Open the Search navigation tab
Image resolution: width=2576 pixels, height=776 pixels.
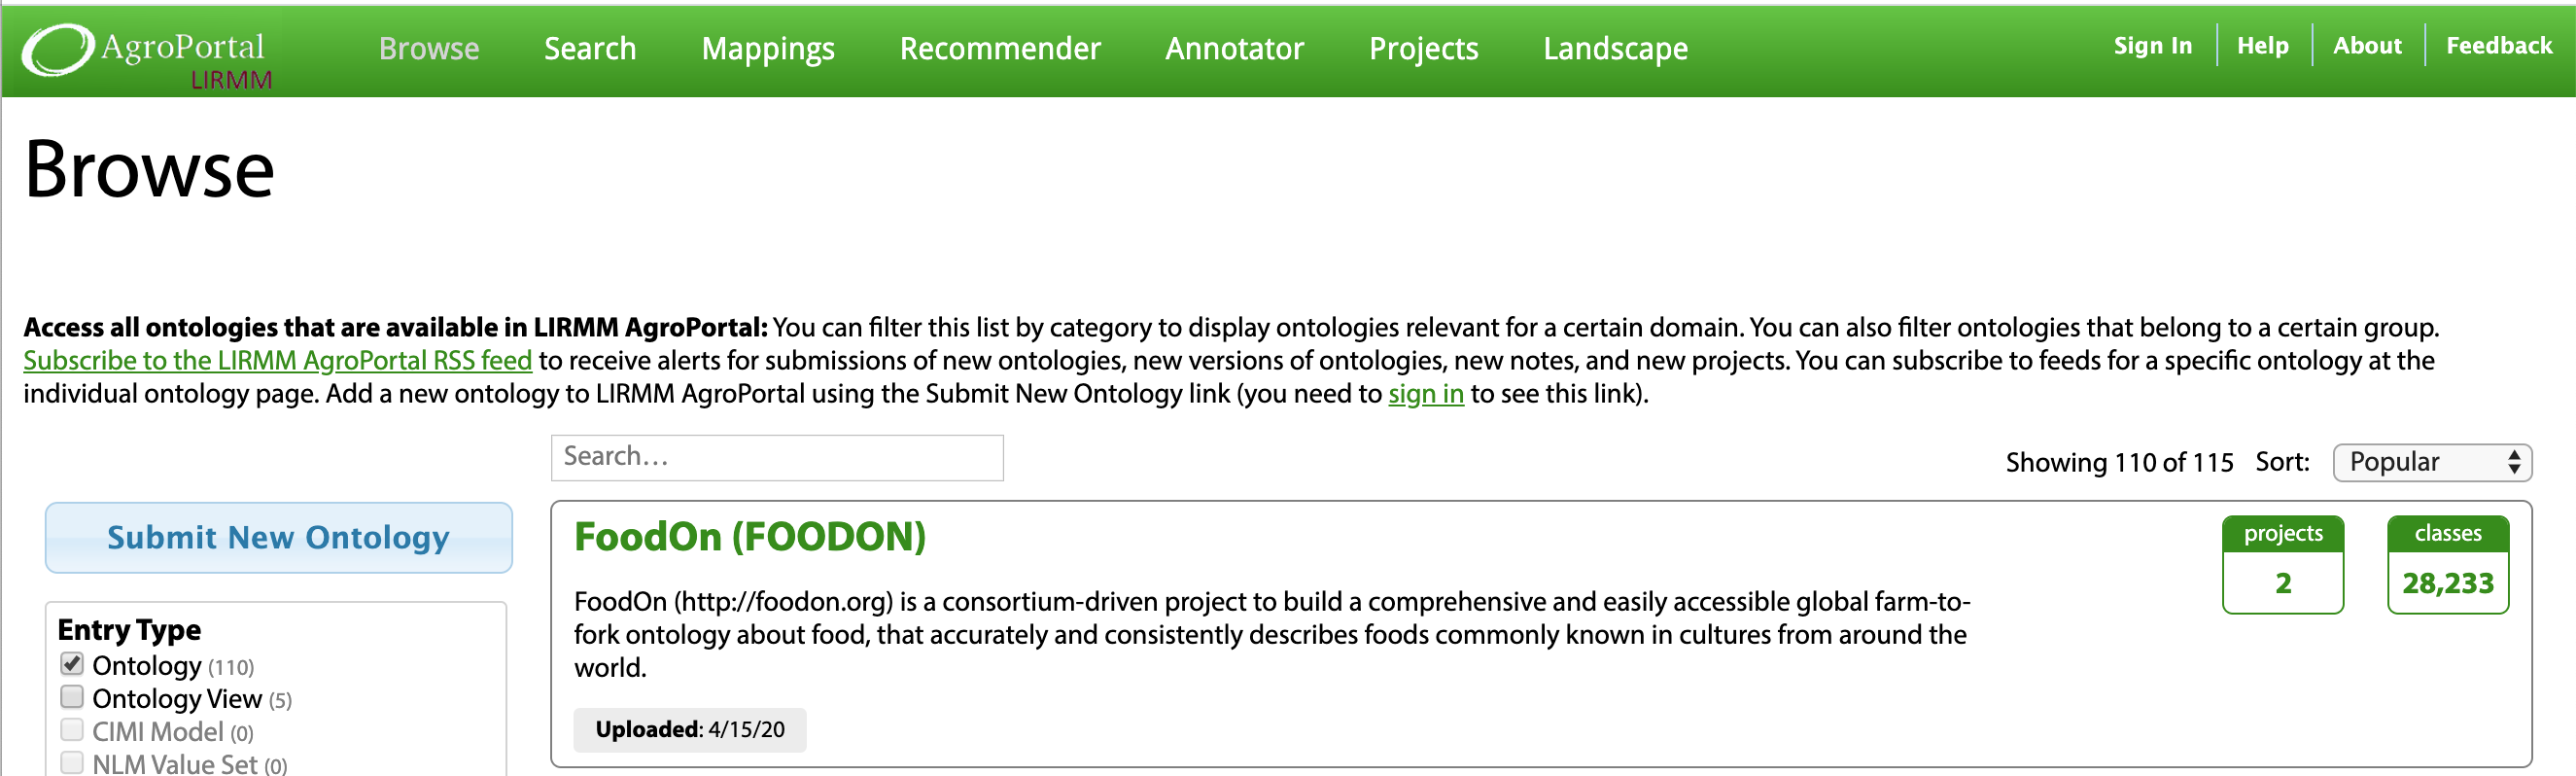click(590, 49)
